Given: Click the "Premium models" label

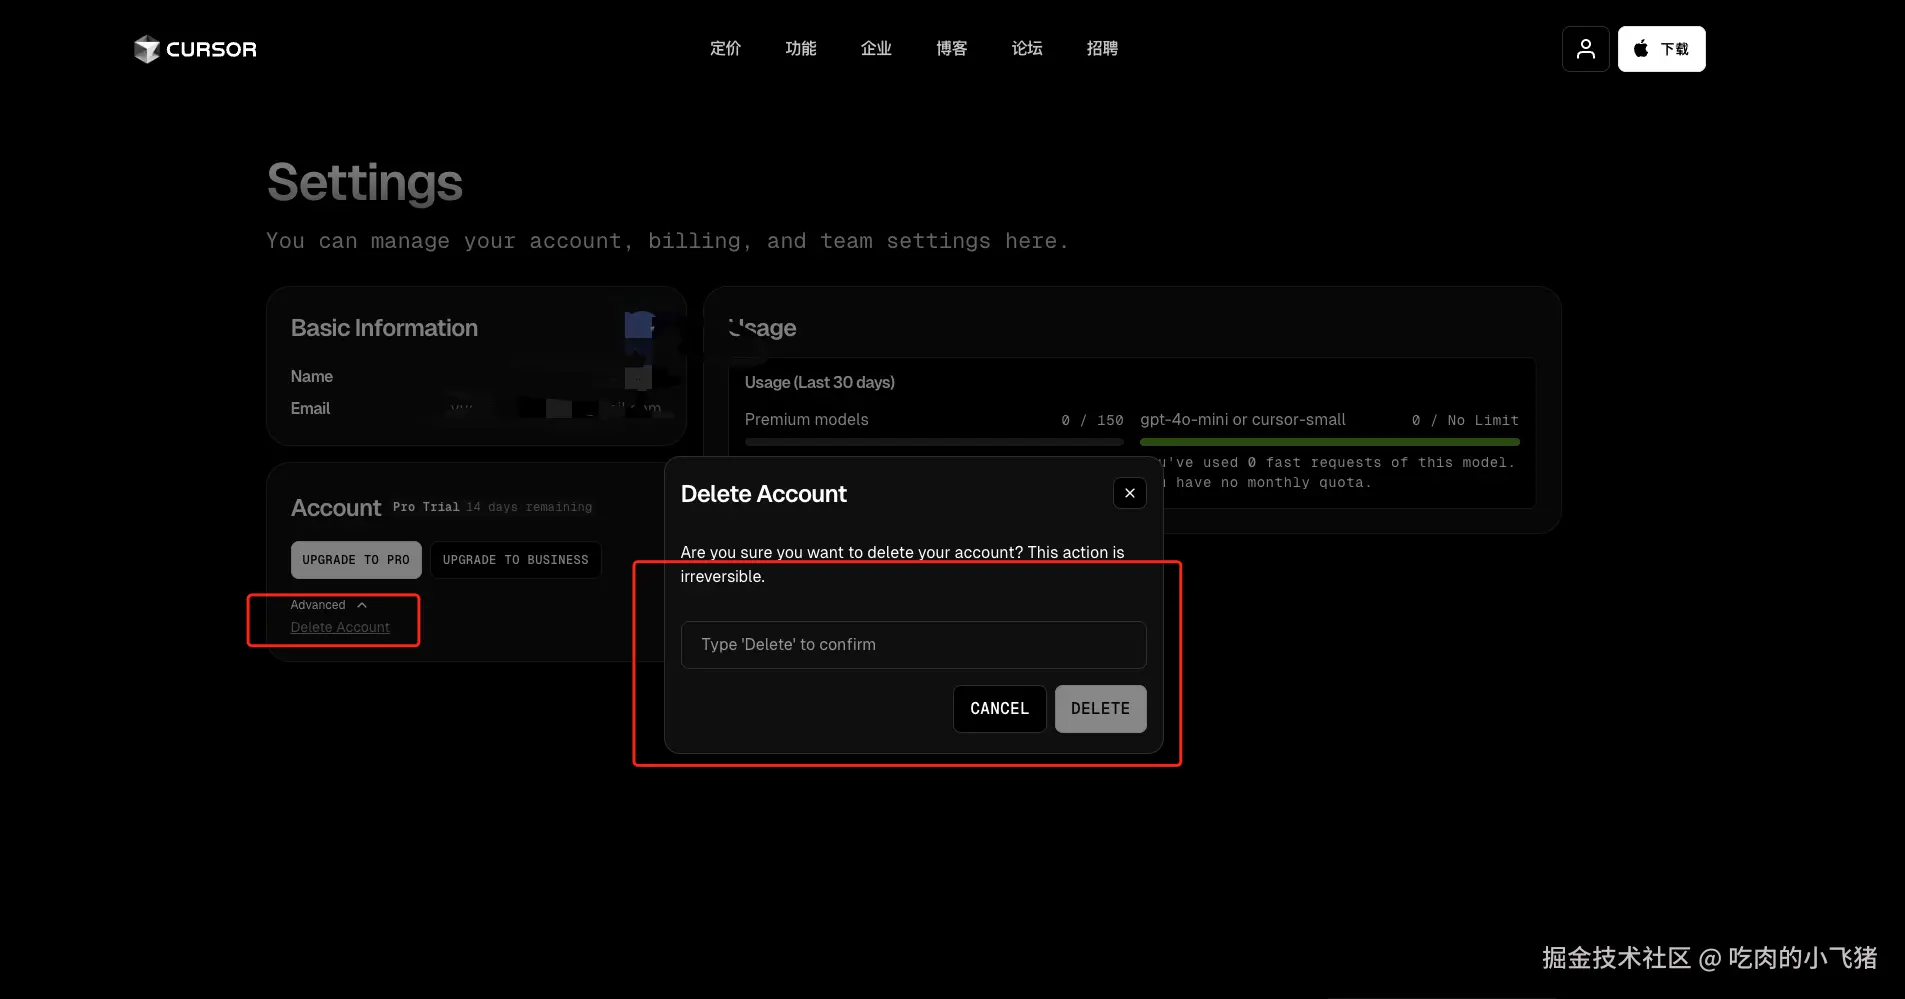Looking at the screenshot, I should [x=807, y=420].
